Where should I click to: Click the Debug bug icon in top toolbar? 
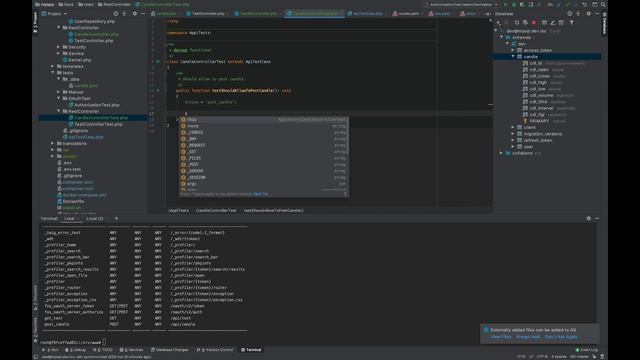pos(514,4)
